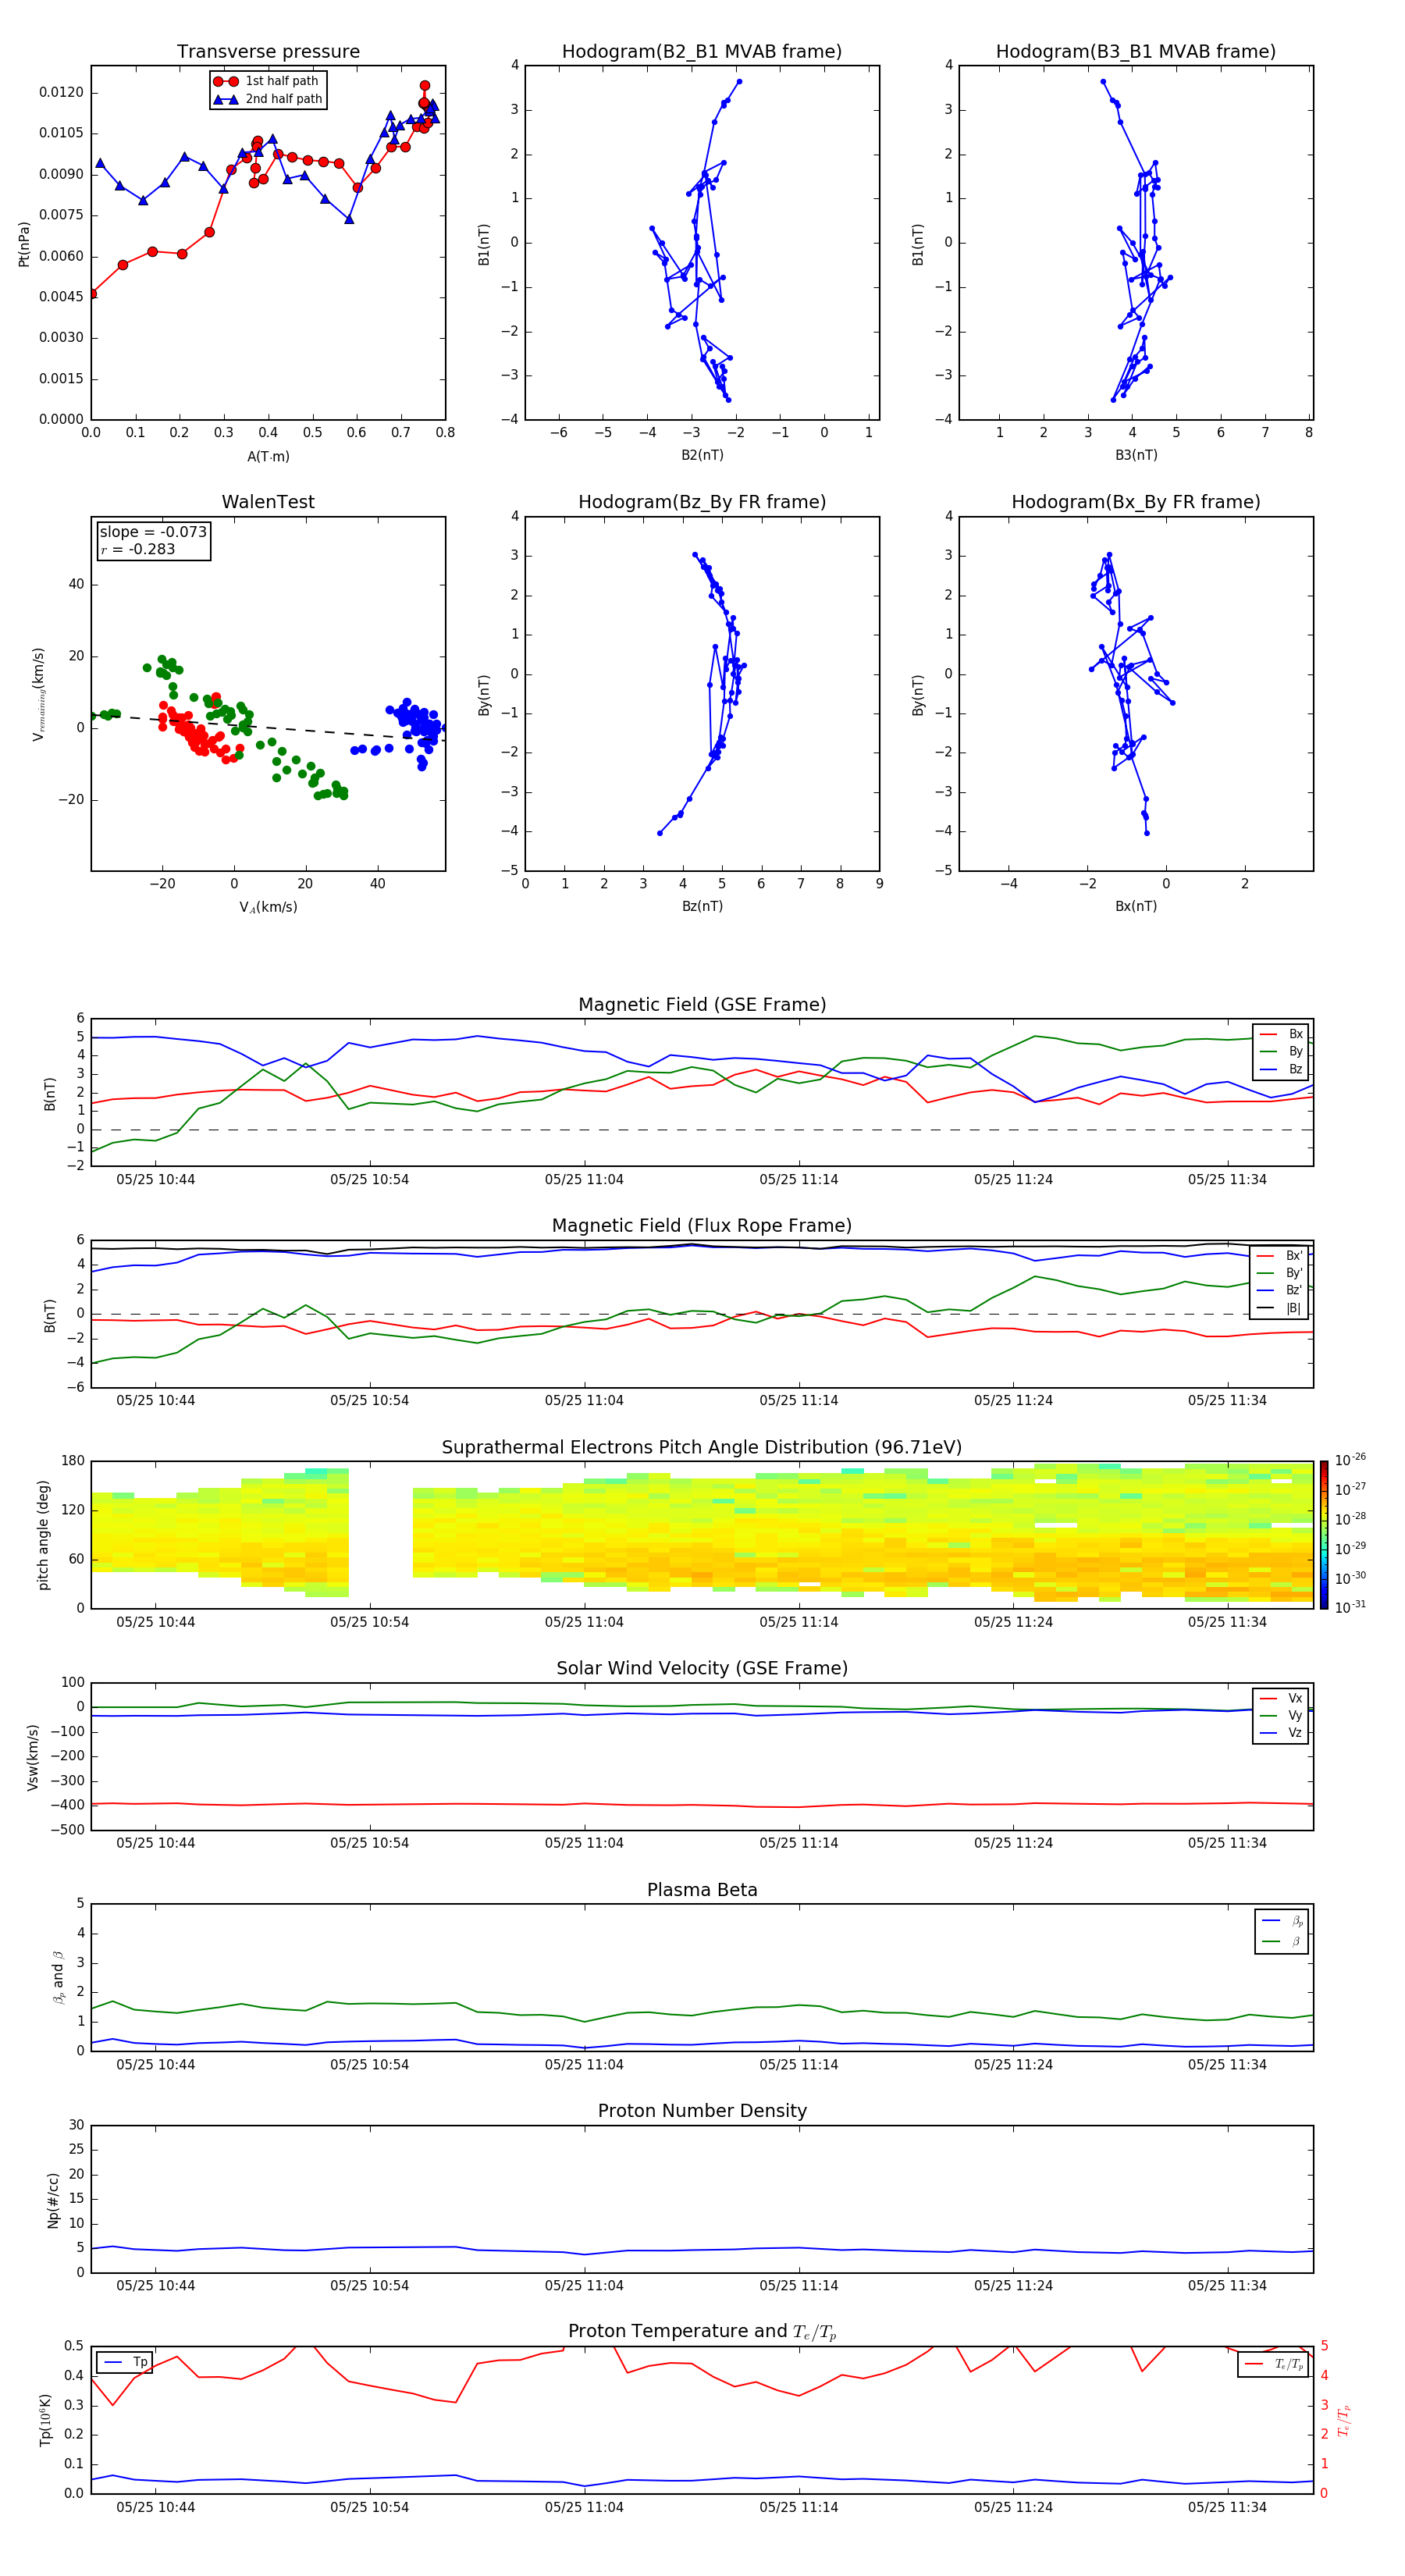Click the 'Solar Wind Velocity (GSE Frame)' title

tap(702, 1669)
